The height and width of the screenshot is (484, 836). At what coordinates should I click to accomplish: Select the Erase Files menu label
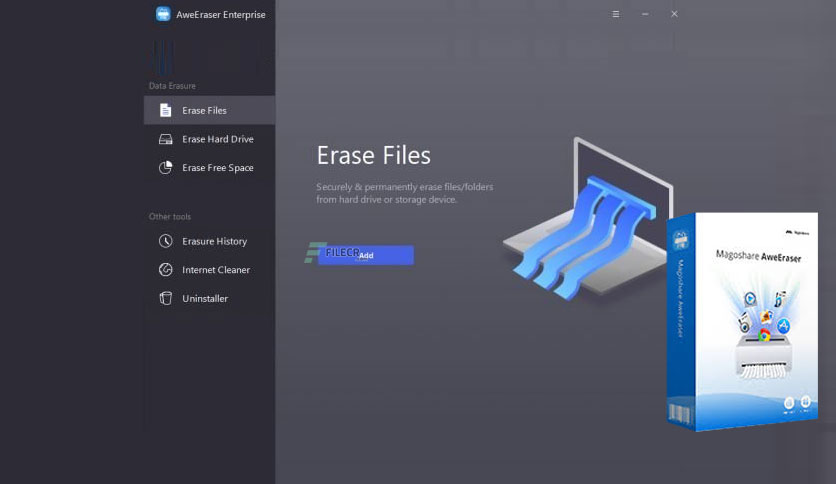[x=204, y=110]
